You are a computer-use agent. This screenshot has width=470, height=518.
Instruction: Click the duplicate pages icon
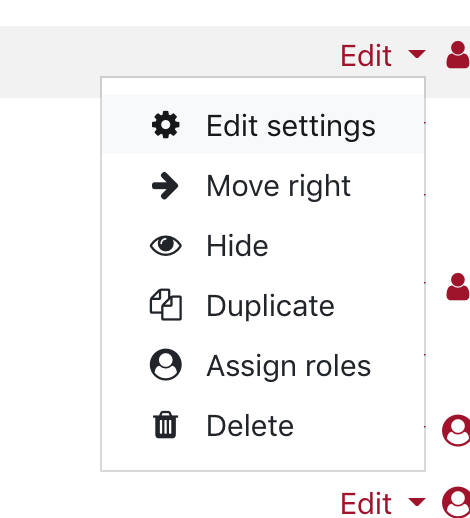coord(166,305)
